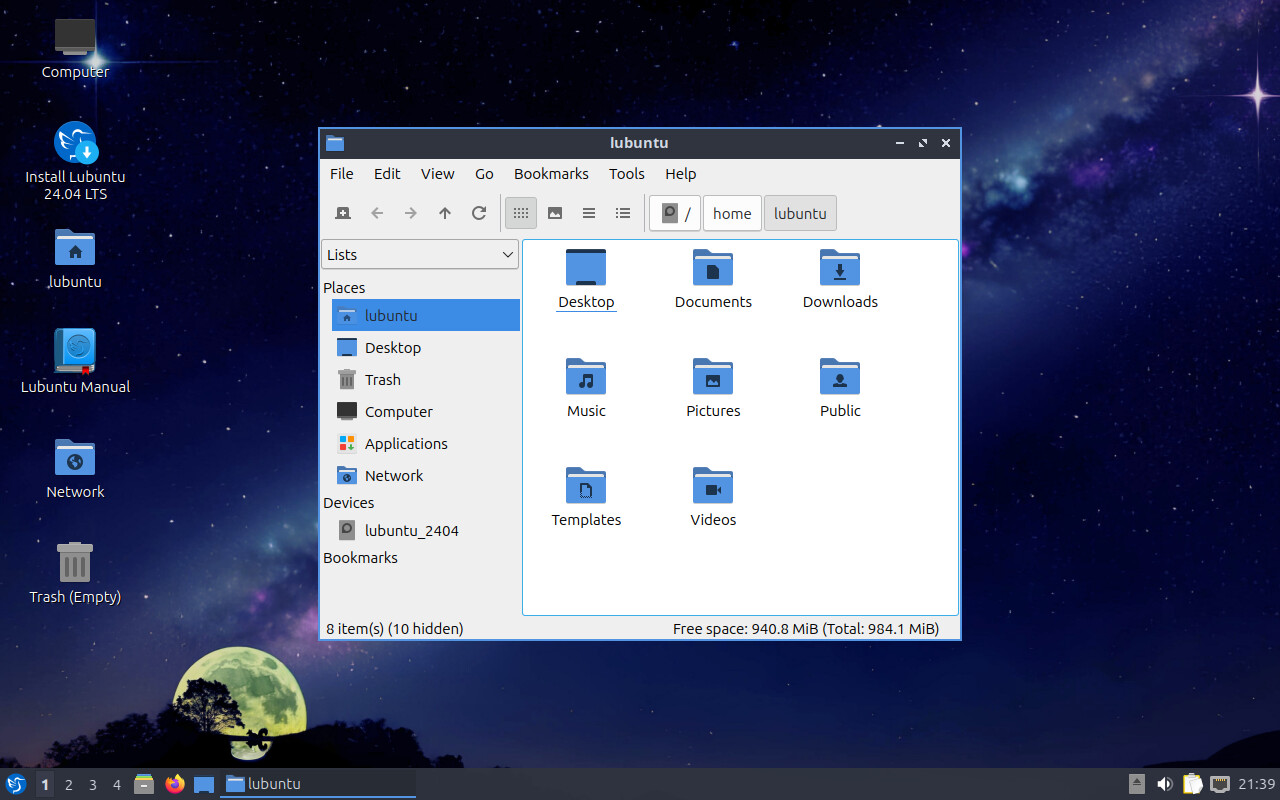1280x800 pixels.
Task: Launch Firefox from taskbar
Action: pos(175,784)
